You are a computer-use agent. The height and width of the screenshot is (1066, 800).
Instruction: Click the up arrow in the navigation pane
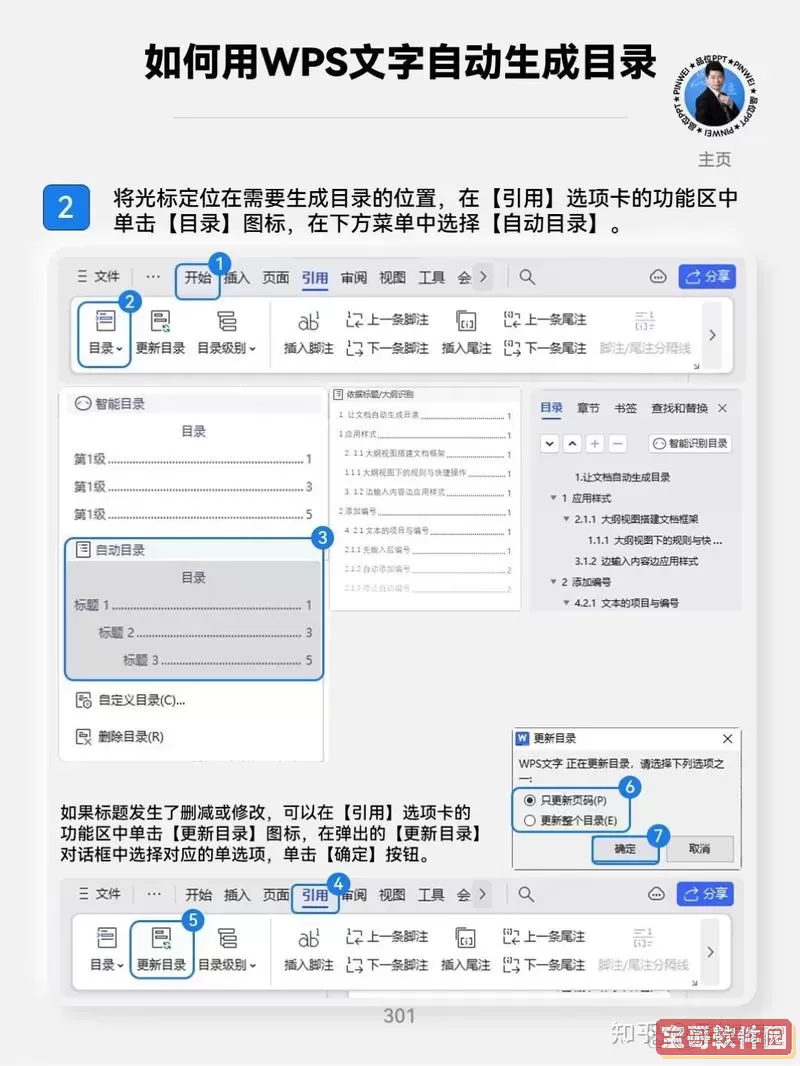(x=572, y=444)
